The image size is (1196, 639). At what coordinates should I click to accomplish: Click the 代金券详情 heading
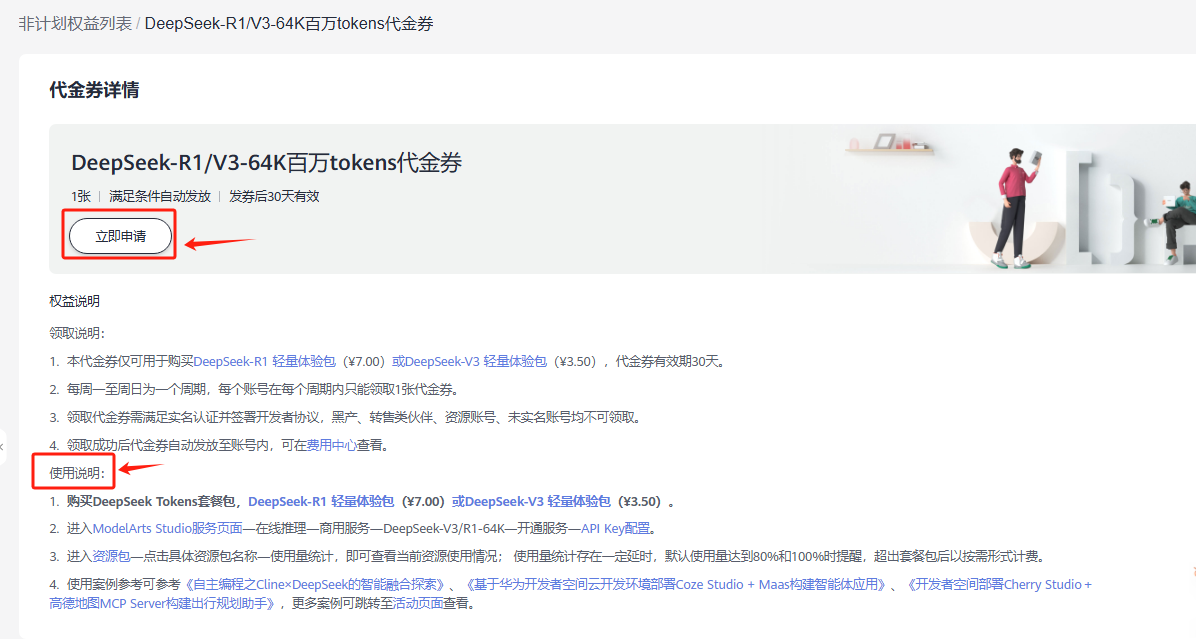(x=95, y=90)
